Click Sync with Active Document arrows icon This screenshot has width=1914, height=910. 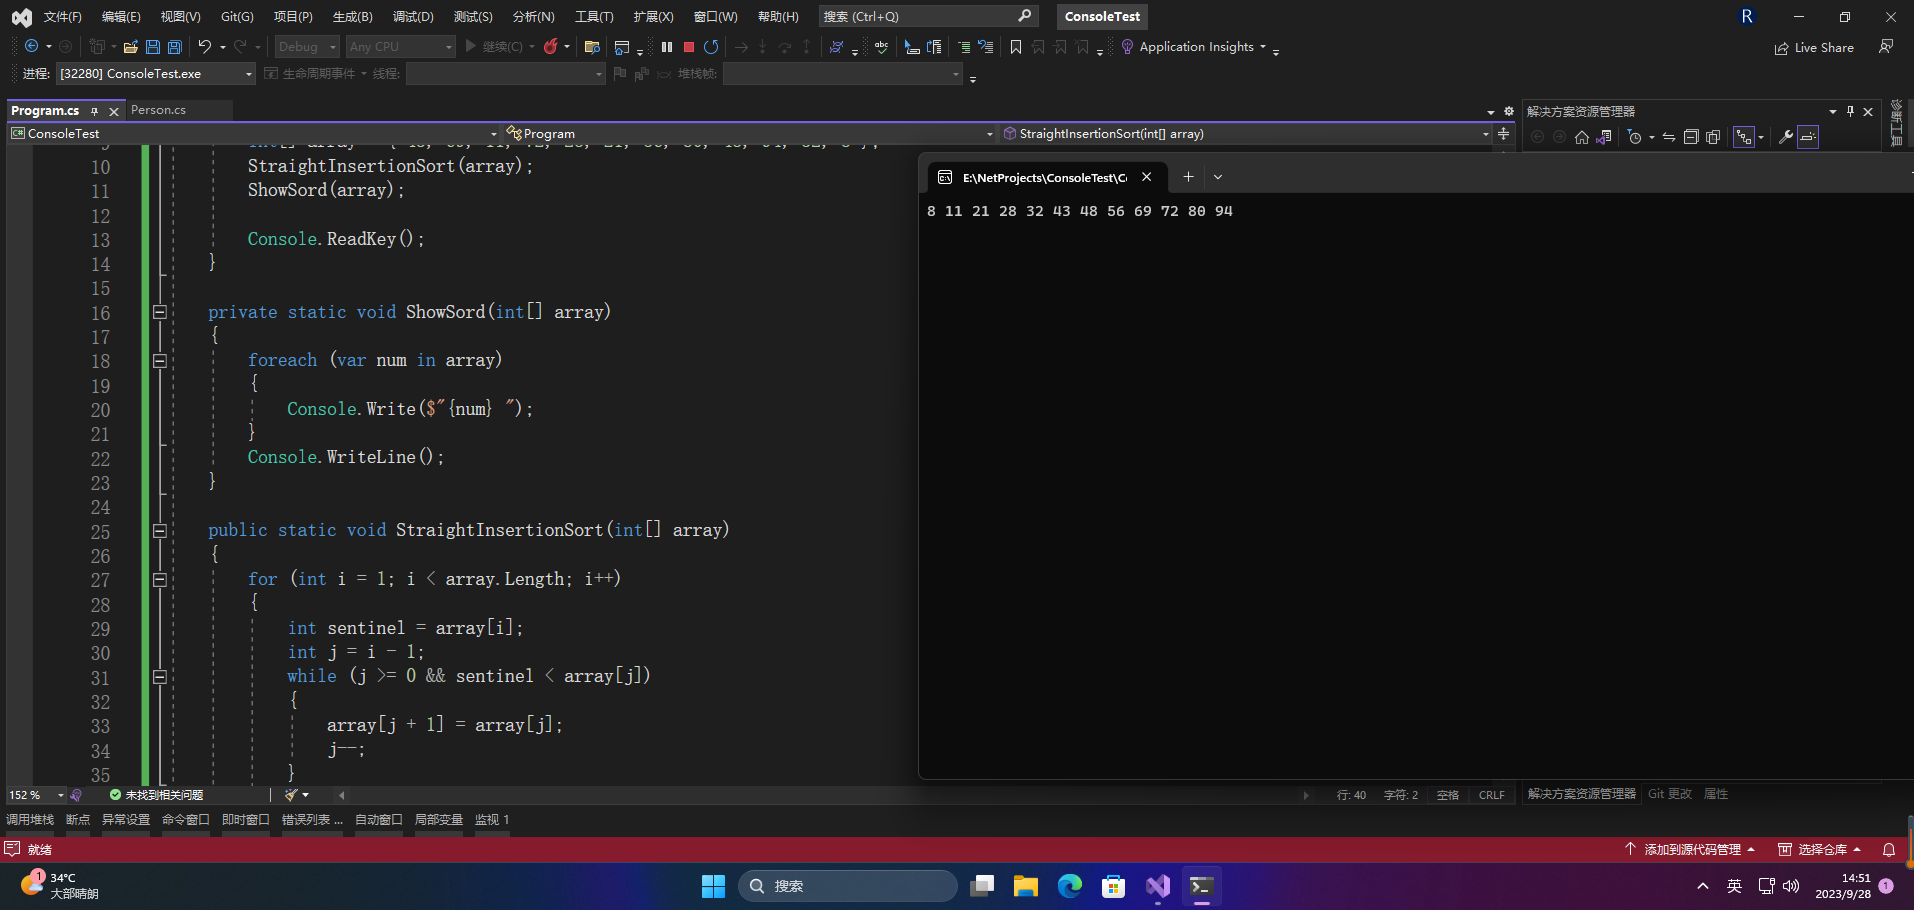1669,137
